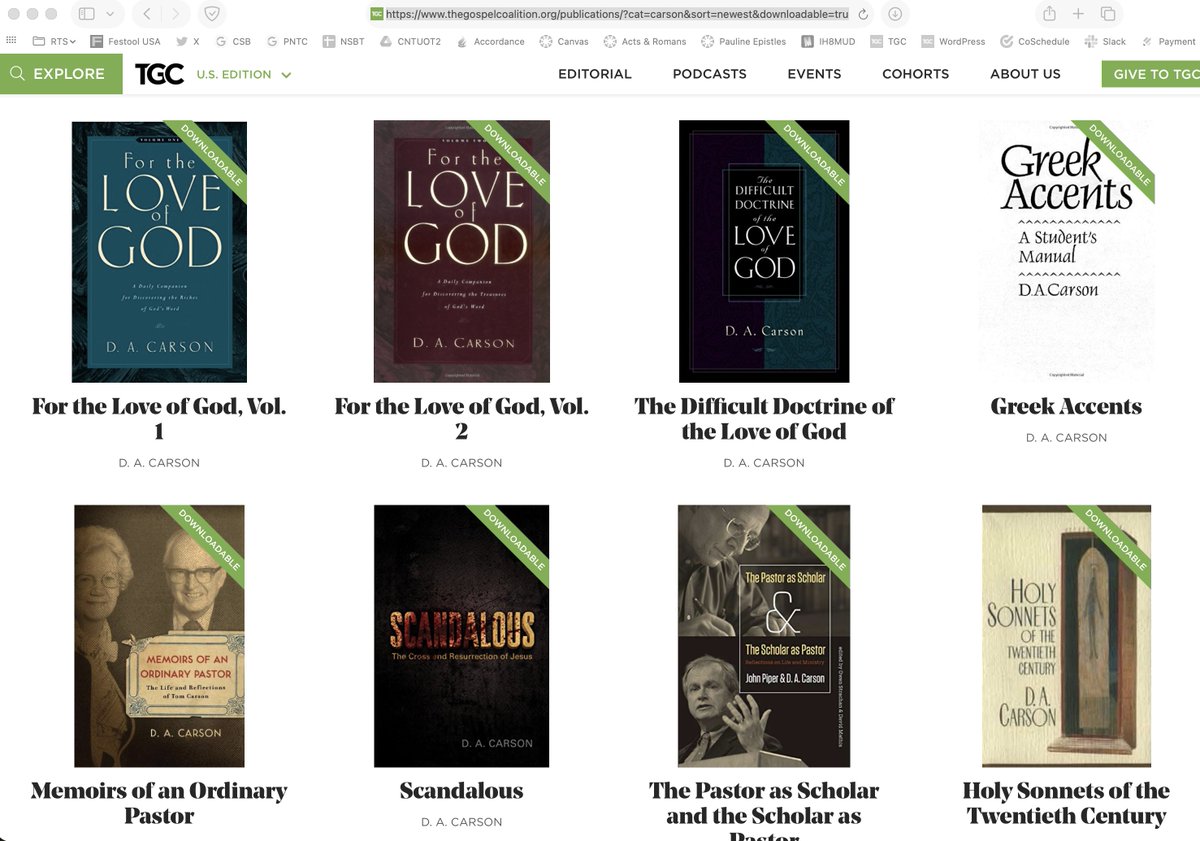
Task: Open the Greek Accents book cover
Action: (1066, 252)
